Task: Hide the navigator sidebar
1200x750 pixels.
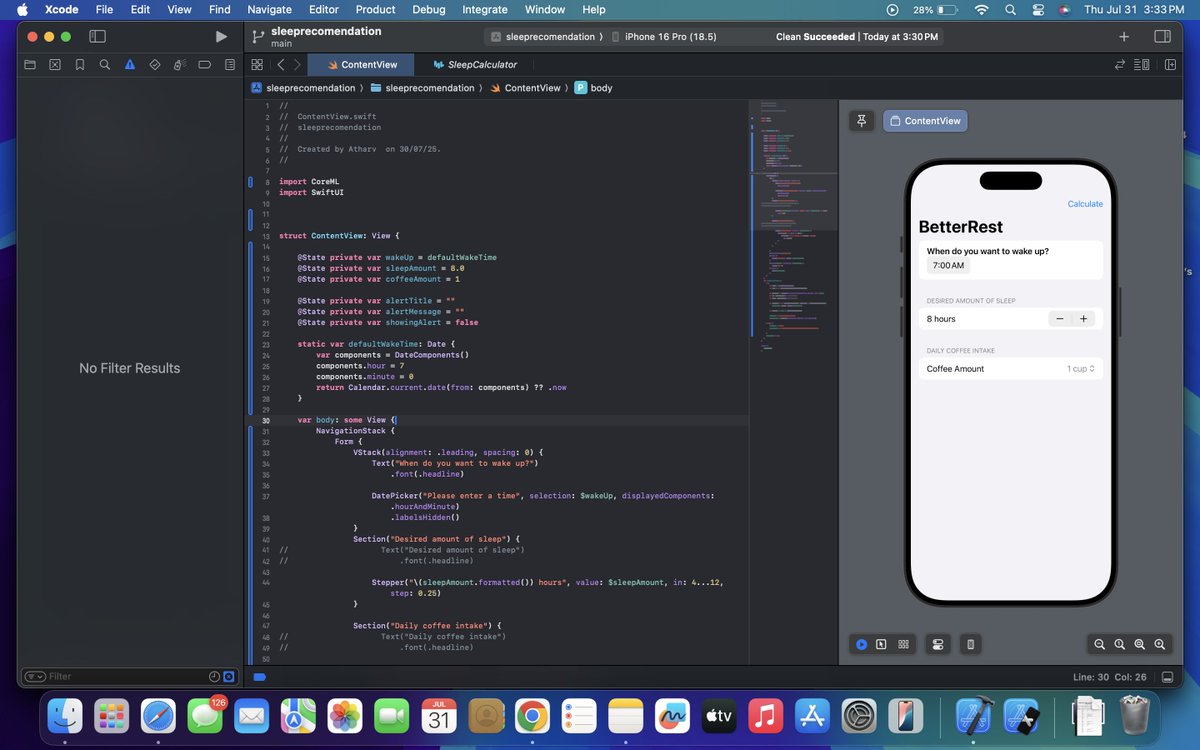Action: pos(97,37)
